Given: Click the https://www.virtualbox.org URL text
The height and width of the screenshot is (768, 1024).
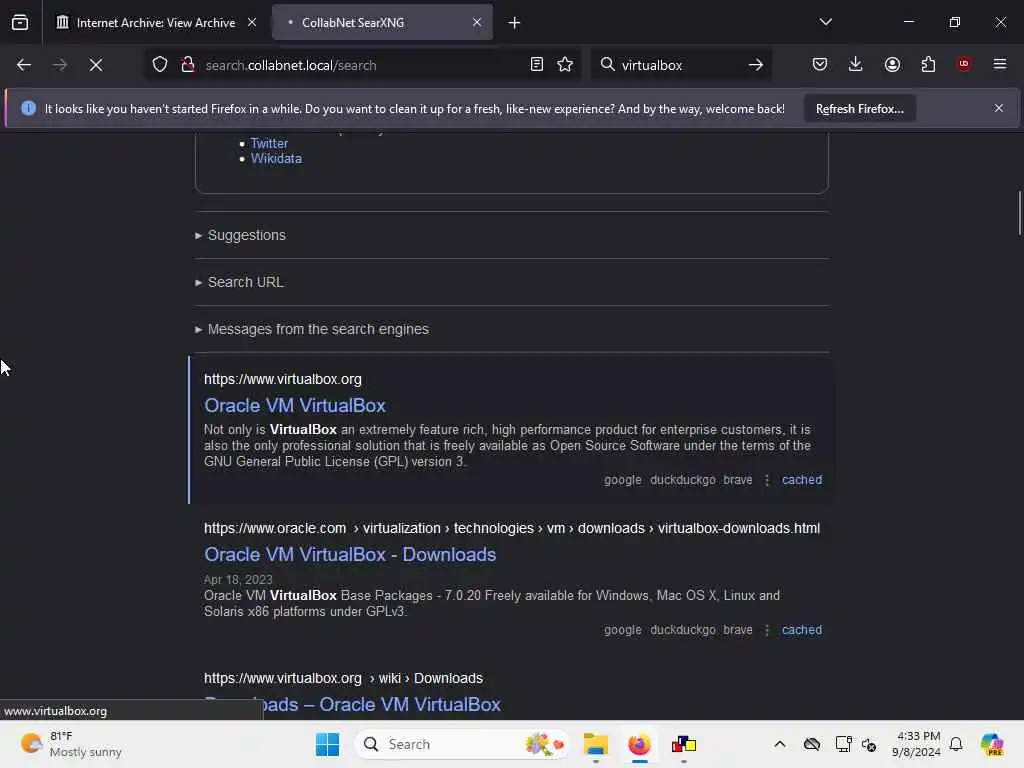Looking at the screenshot, I should 283,379.
